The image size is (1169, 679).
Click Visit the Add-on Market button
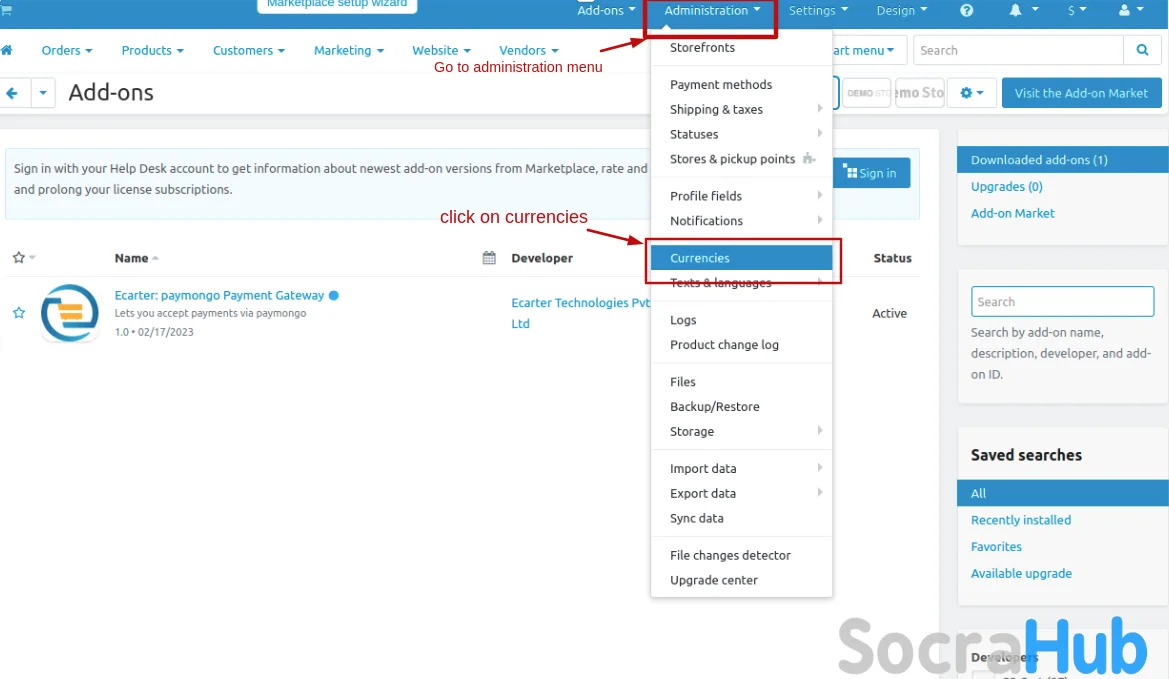coord(1081,93)
